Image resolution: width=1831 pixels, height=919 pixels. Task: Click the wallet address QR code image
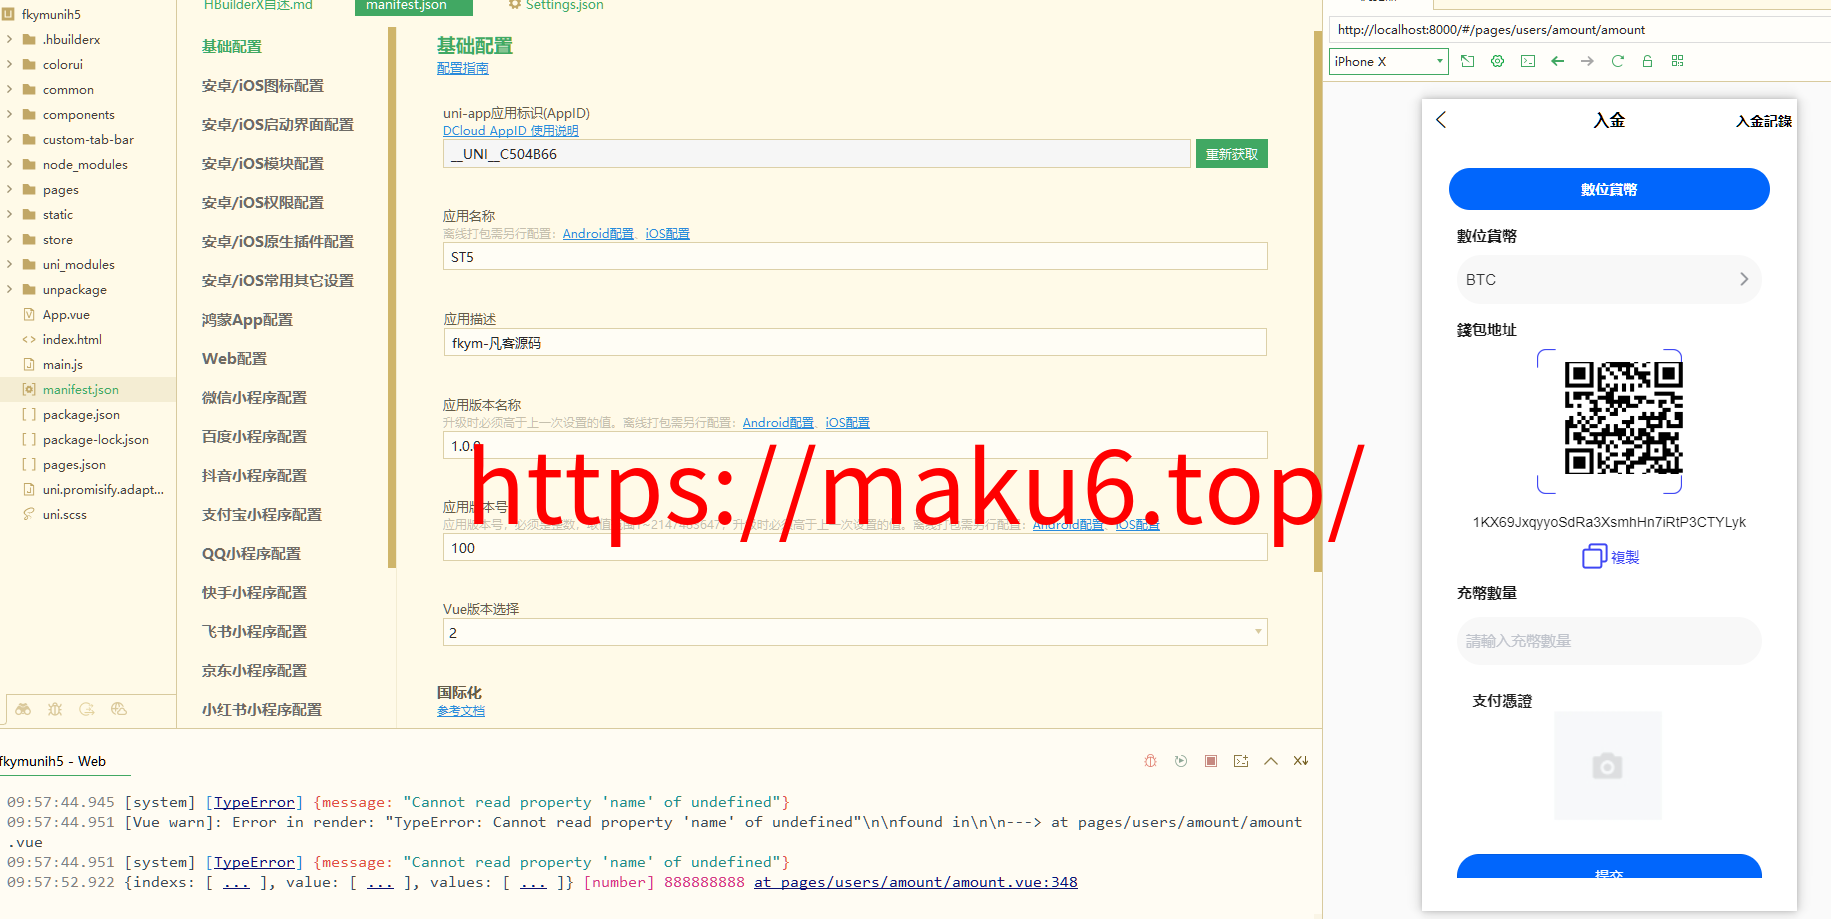(1623, 418)
